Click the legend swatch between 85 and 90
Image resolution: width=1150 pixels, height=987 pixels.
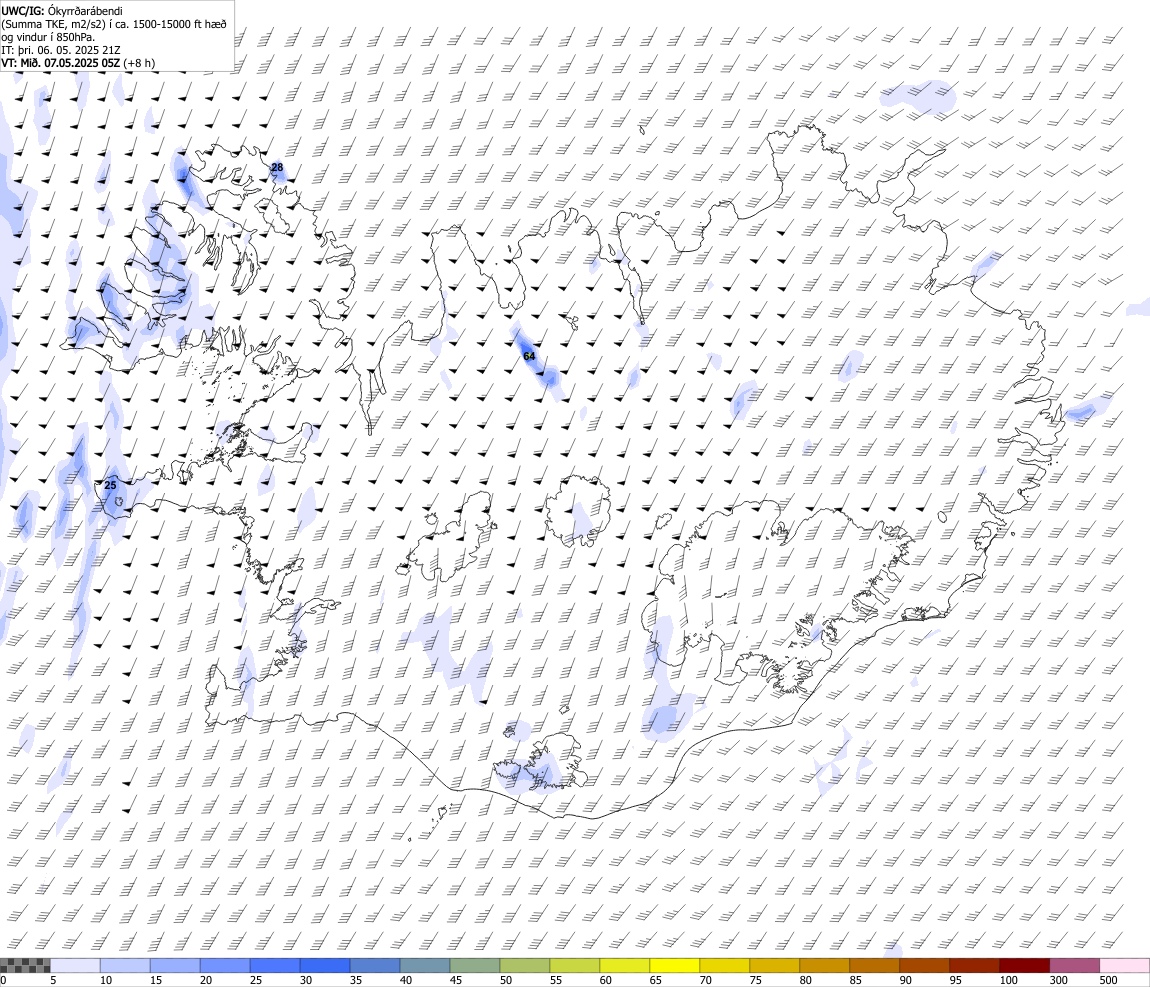click(874, 965)
